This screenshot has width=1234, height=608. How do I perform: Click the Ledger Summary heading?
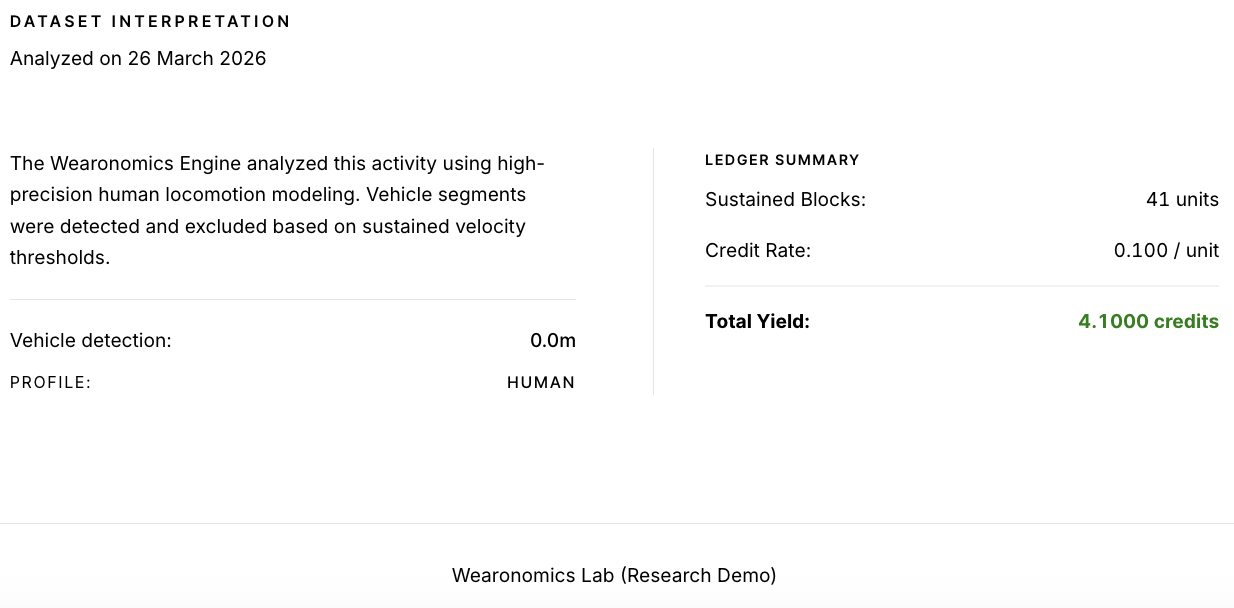(x=782, y=160)
